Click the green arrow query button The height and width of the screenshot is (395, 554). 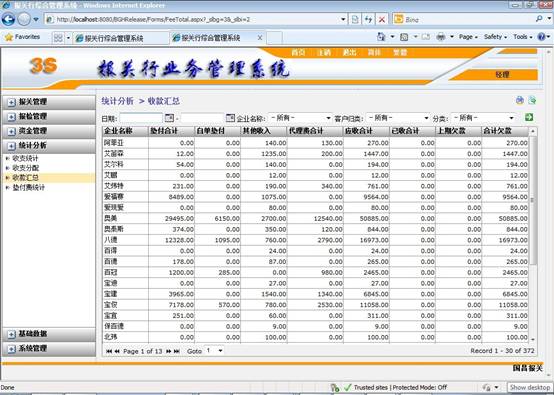(529, 117)
